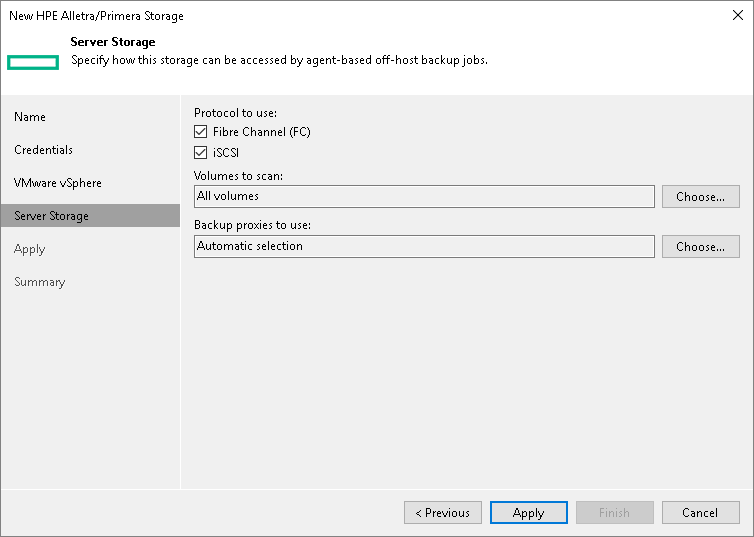The image size is (754, 537).
Task: Go to the Name wizard step
Action: point(30,117)
